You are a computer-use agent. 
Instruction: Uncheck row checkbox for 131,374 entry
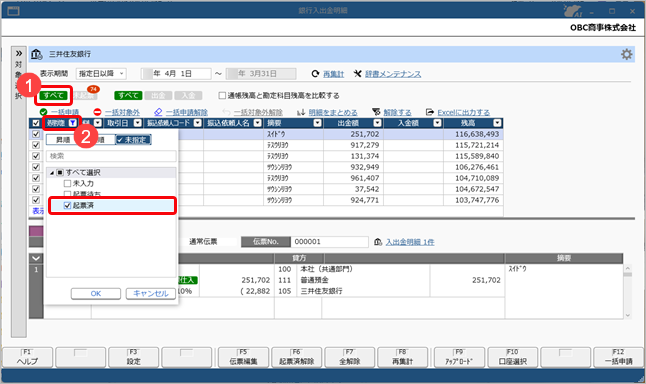click(x=36, y=156)
